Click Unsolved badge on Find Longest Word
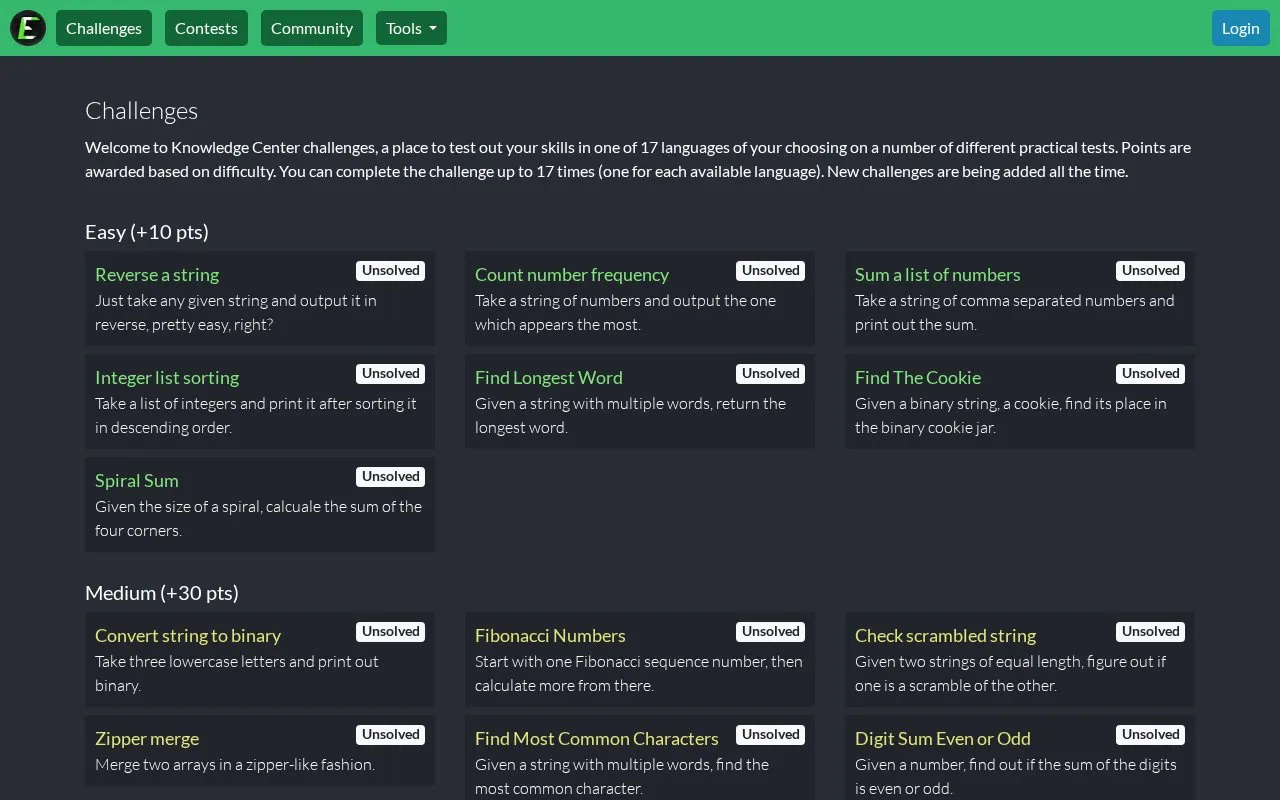This screenshot has height=800, width=1280. tap(771, 374)
